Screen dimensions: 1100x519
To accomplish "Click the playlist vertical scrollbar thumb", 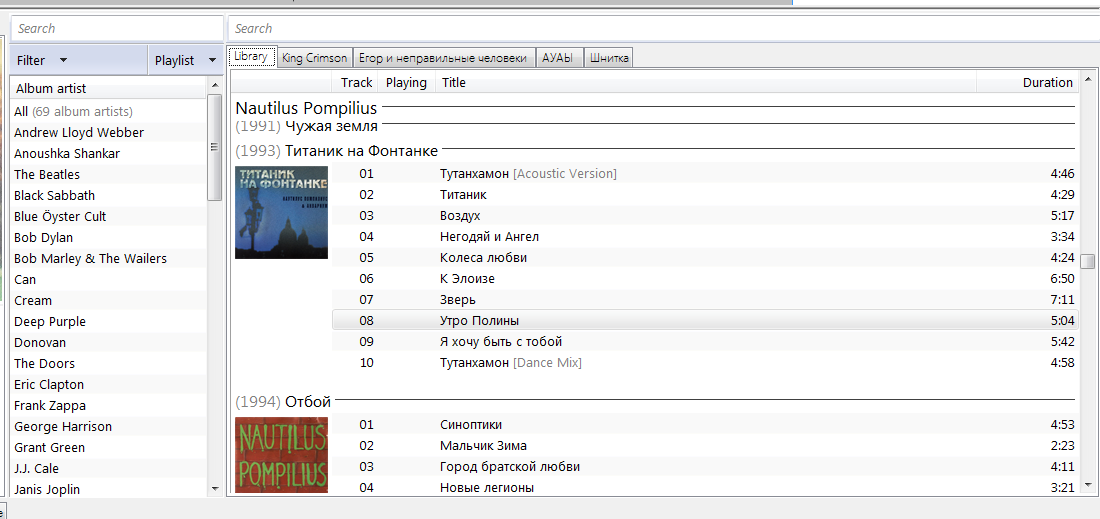I will [x=1088, y=262].
